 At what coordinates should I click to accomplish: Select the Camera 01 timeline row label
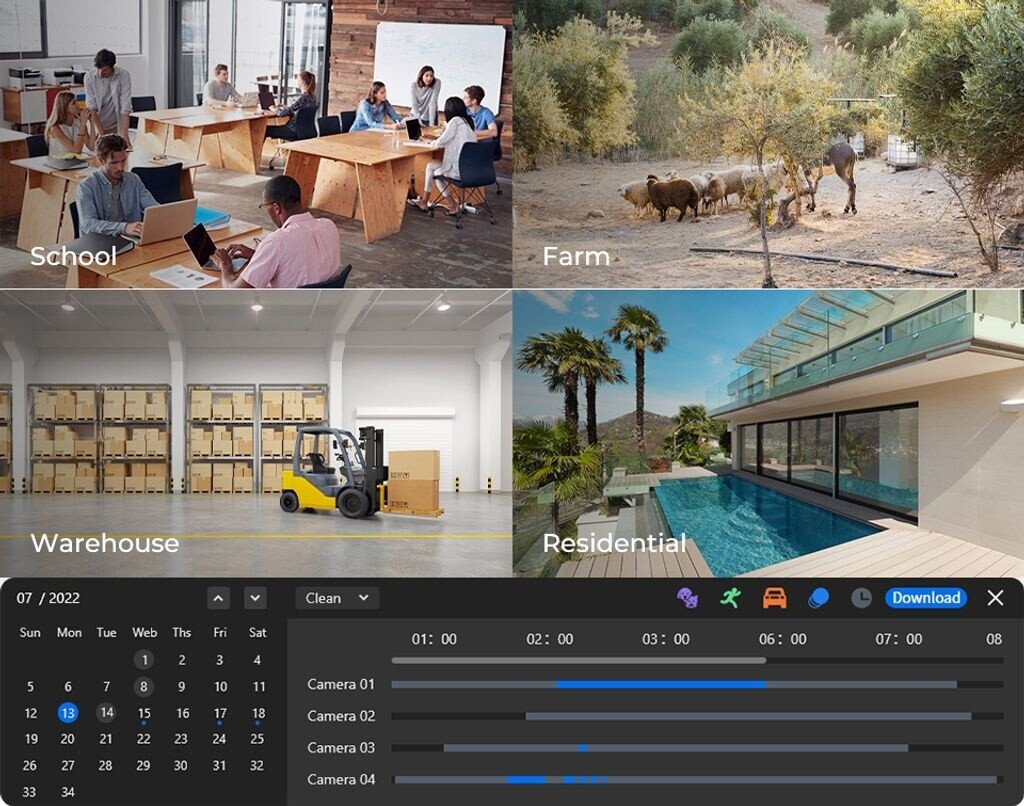coord(341,684)
